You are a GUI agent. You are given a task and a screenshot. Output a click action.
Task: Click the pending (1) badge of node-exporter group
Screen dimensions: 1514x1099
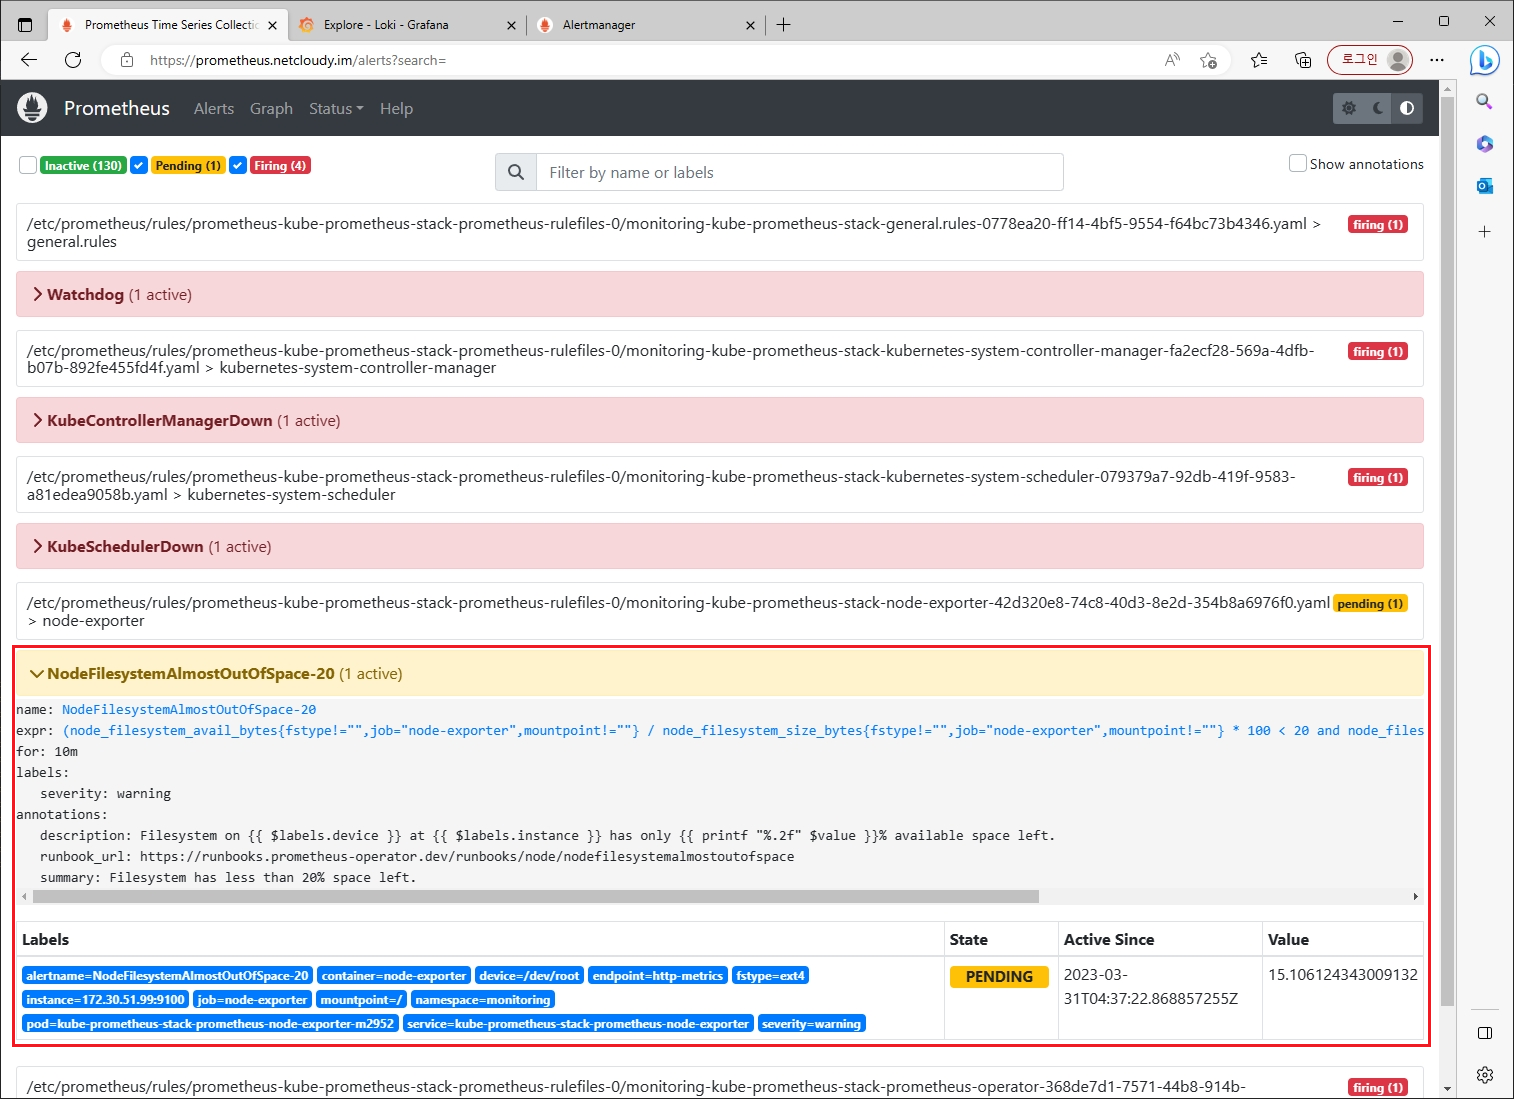click(1370, 603)
